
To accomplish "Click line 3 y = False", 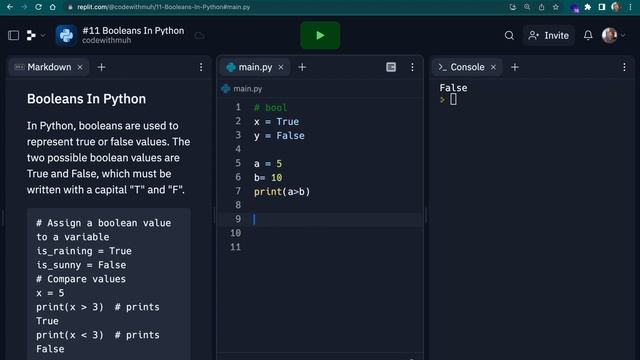I will [x=279, y=136].
